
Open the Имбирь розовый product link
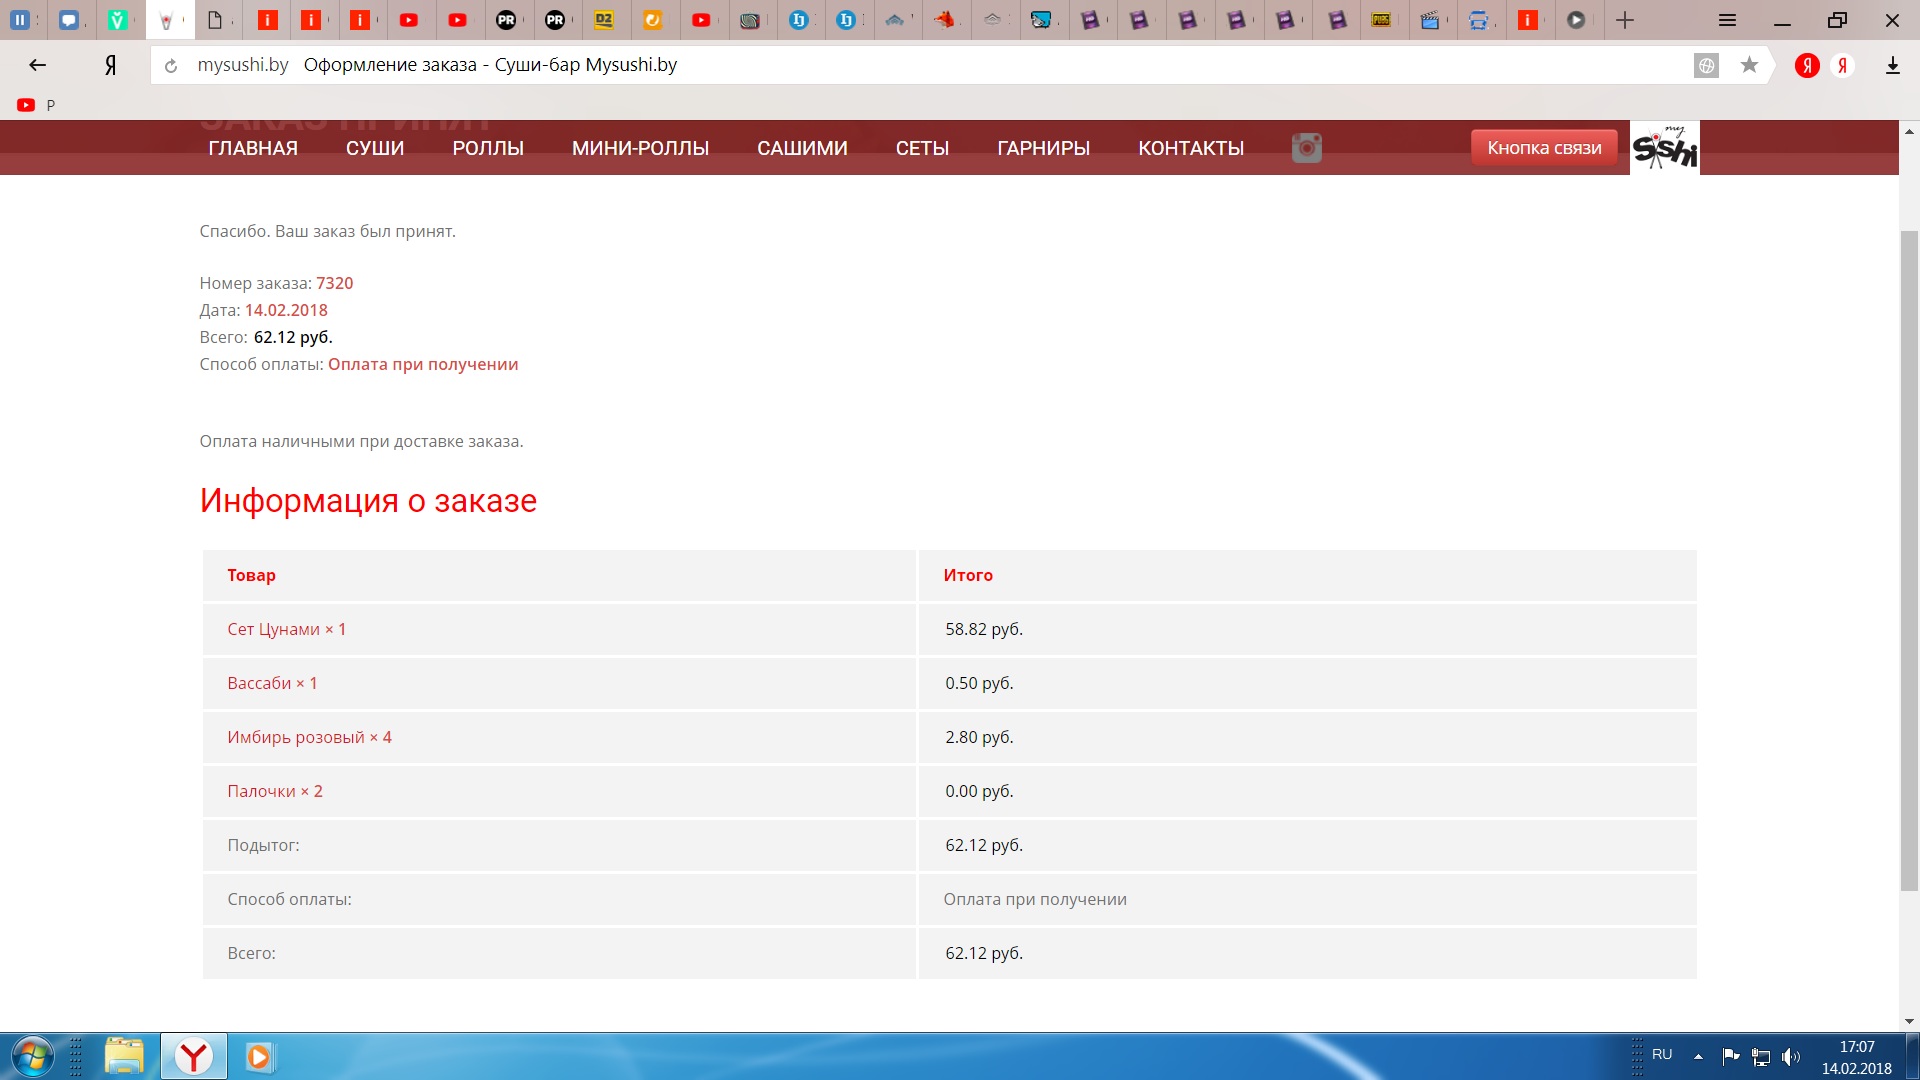(296, 737)
